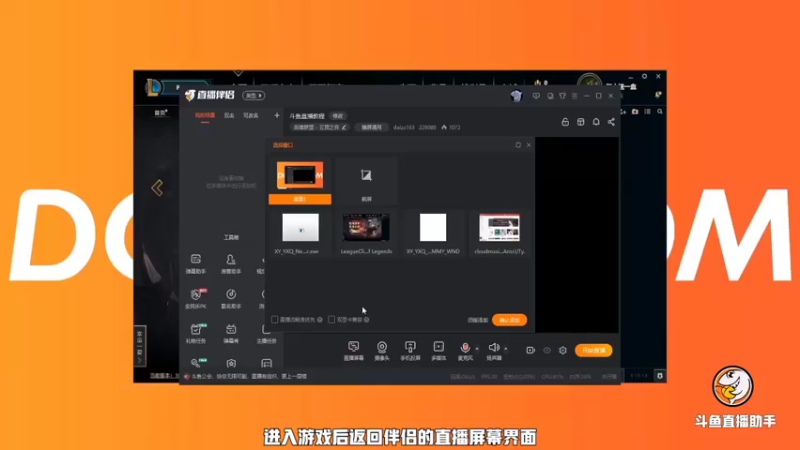800x450 pixels.
Task: Open the Danmu Show (弹幕秀) tool
Action: (x=231, y=333)
